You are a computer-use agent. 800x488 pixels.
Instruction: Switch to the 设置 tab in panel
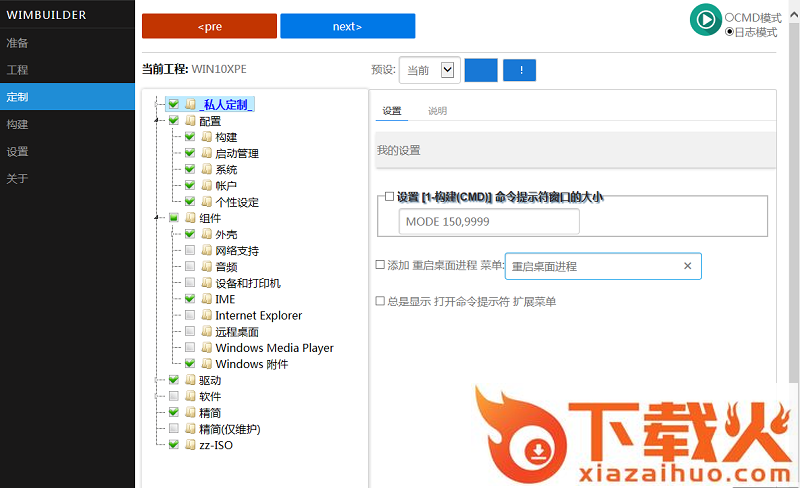(392, 111)
